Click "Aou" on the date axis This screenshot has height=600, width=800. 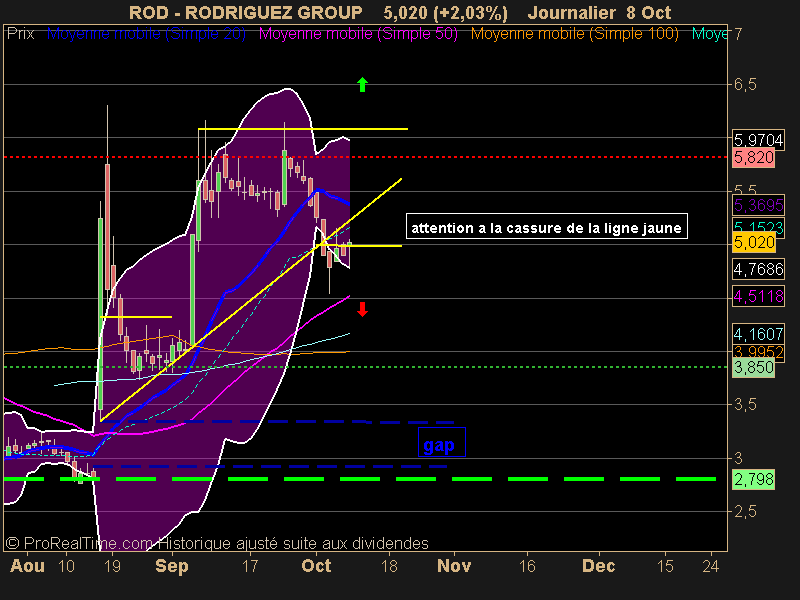(x=28, y=566)
